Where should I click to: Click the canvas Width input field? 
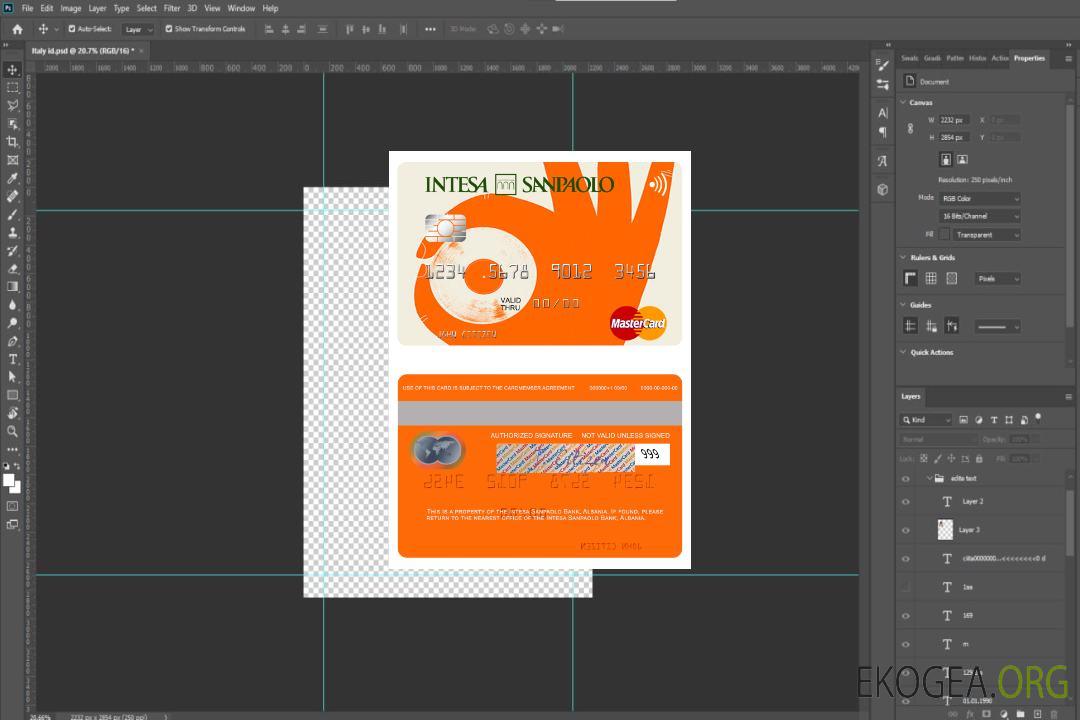[953, 120]
